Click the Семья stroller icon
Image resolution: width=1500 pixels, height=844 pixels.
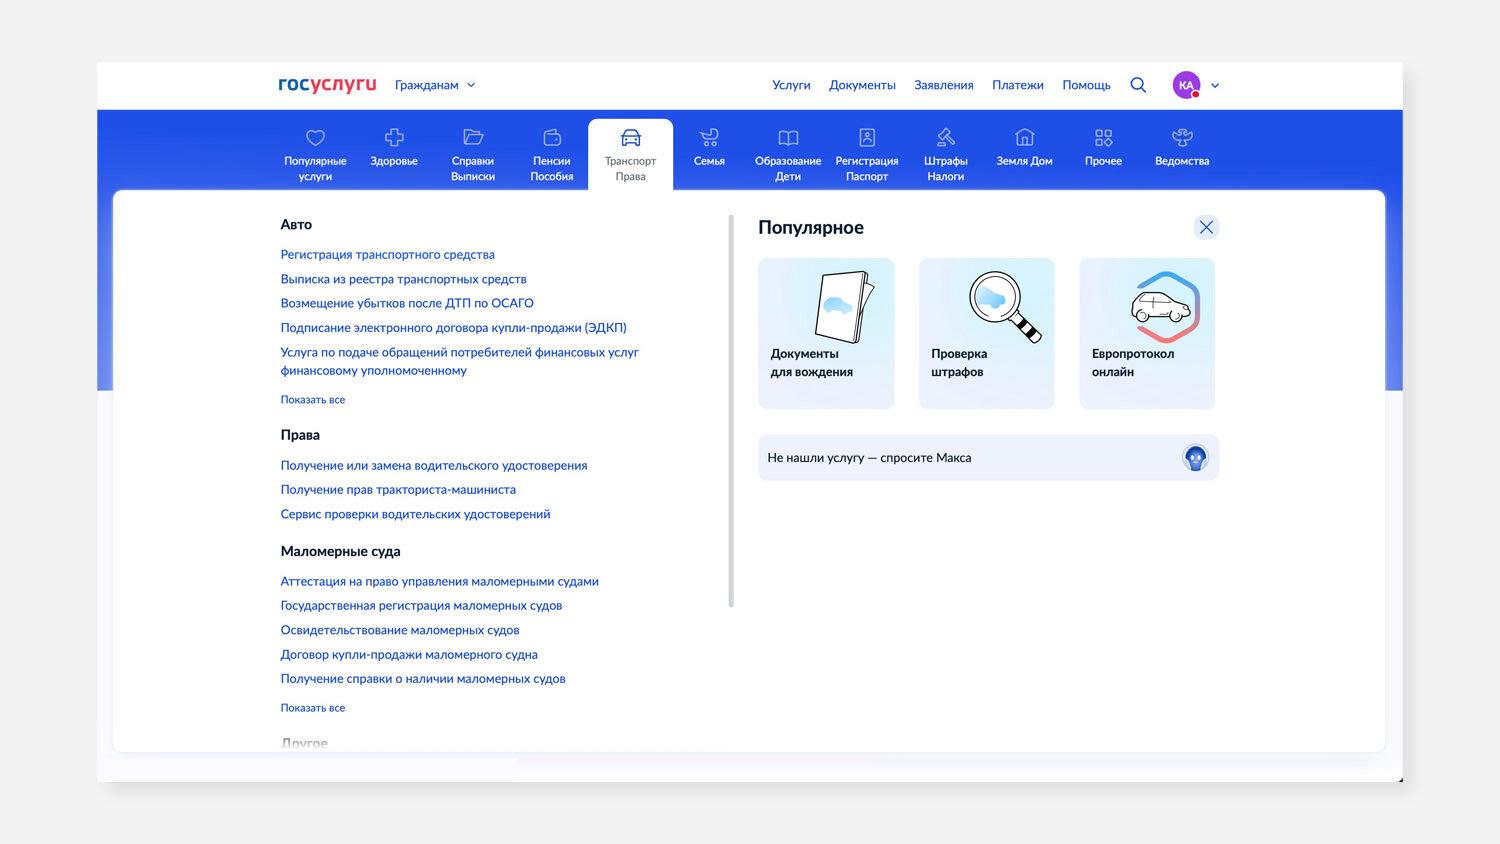709,138
